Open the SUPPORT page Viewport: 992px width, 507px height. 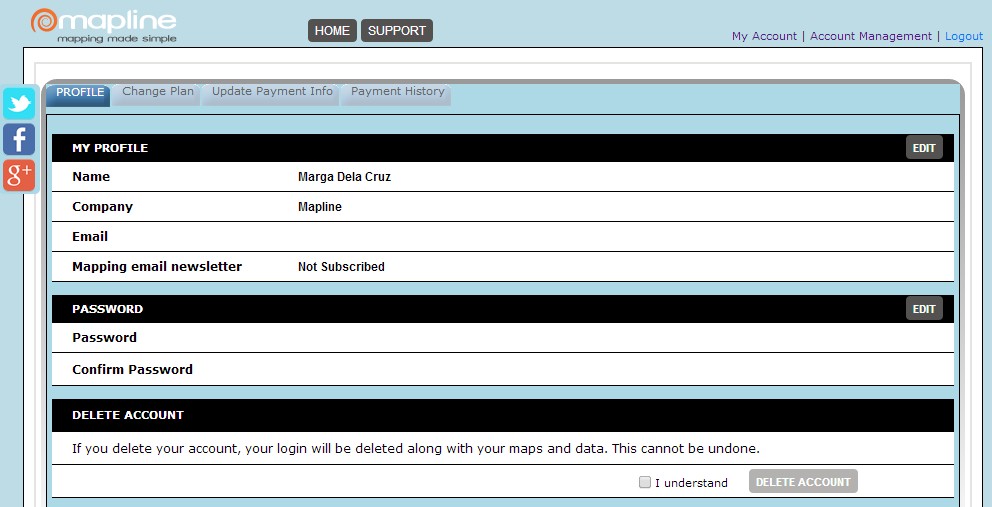pyautogui.click(x=397, y=30)
